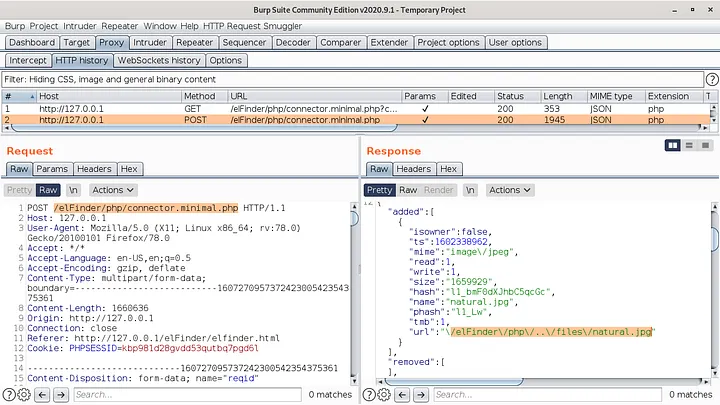Switch to Extender tab

[x=389, y=43]
